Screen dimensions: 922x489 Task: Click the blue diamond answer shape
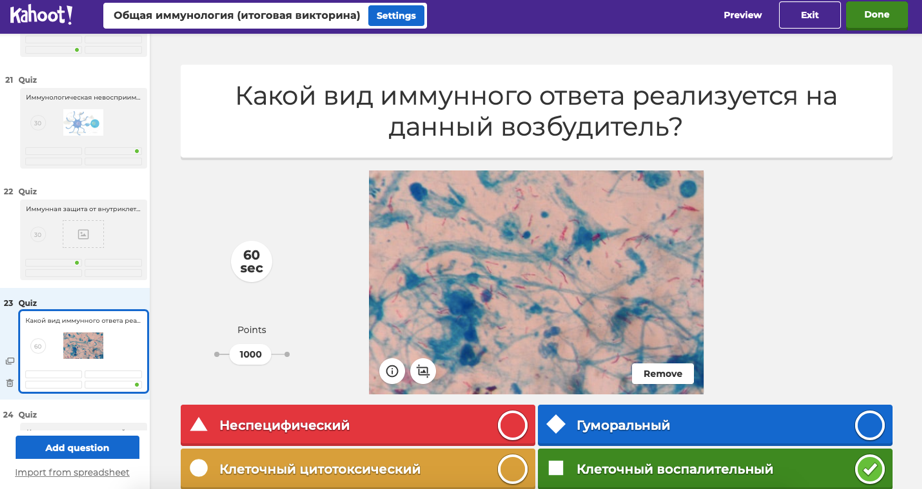(x=556, y=425)
